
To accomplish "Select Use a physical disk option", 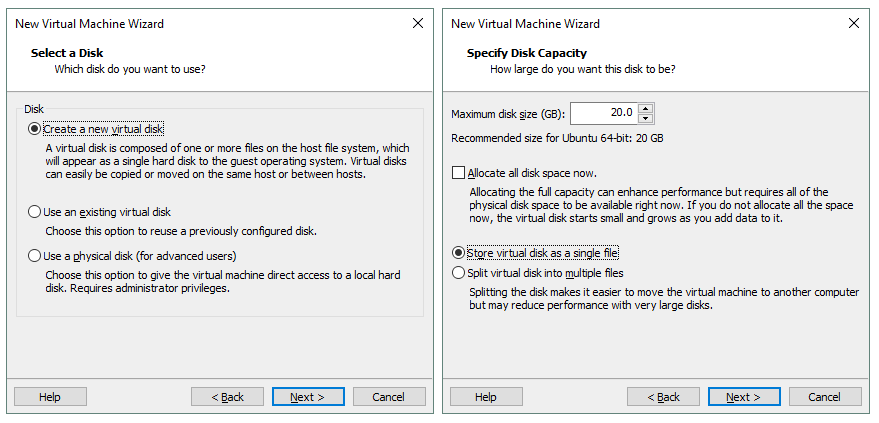I will [36, 255].
